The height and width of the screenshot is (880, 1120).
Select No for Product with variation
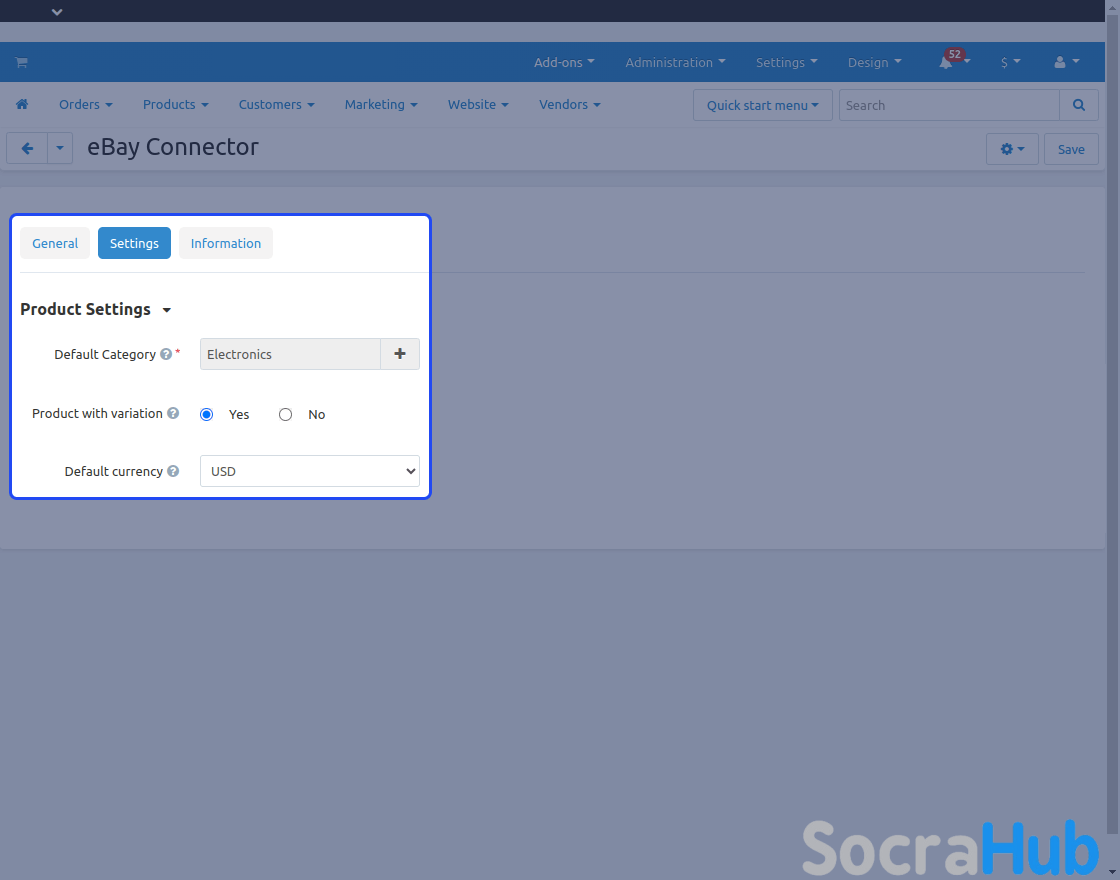(286, 415)
